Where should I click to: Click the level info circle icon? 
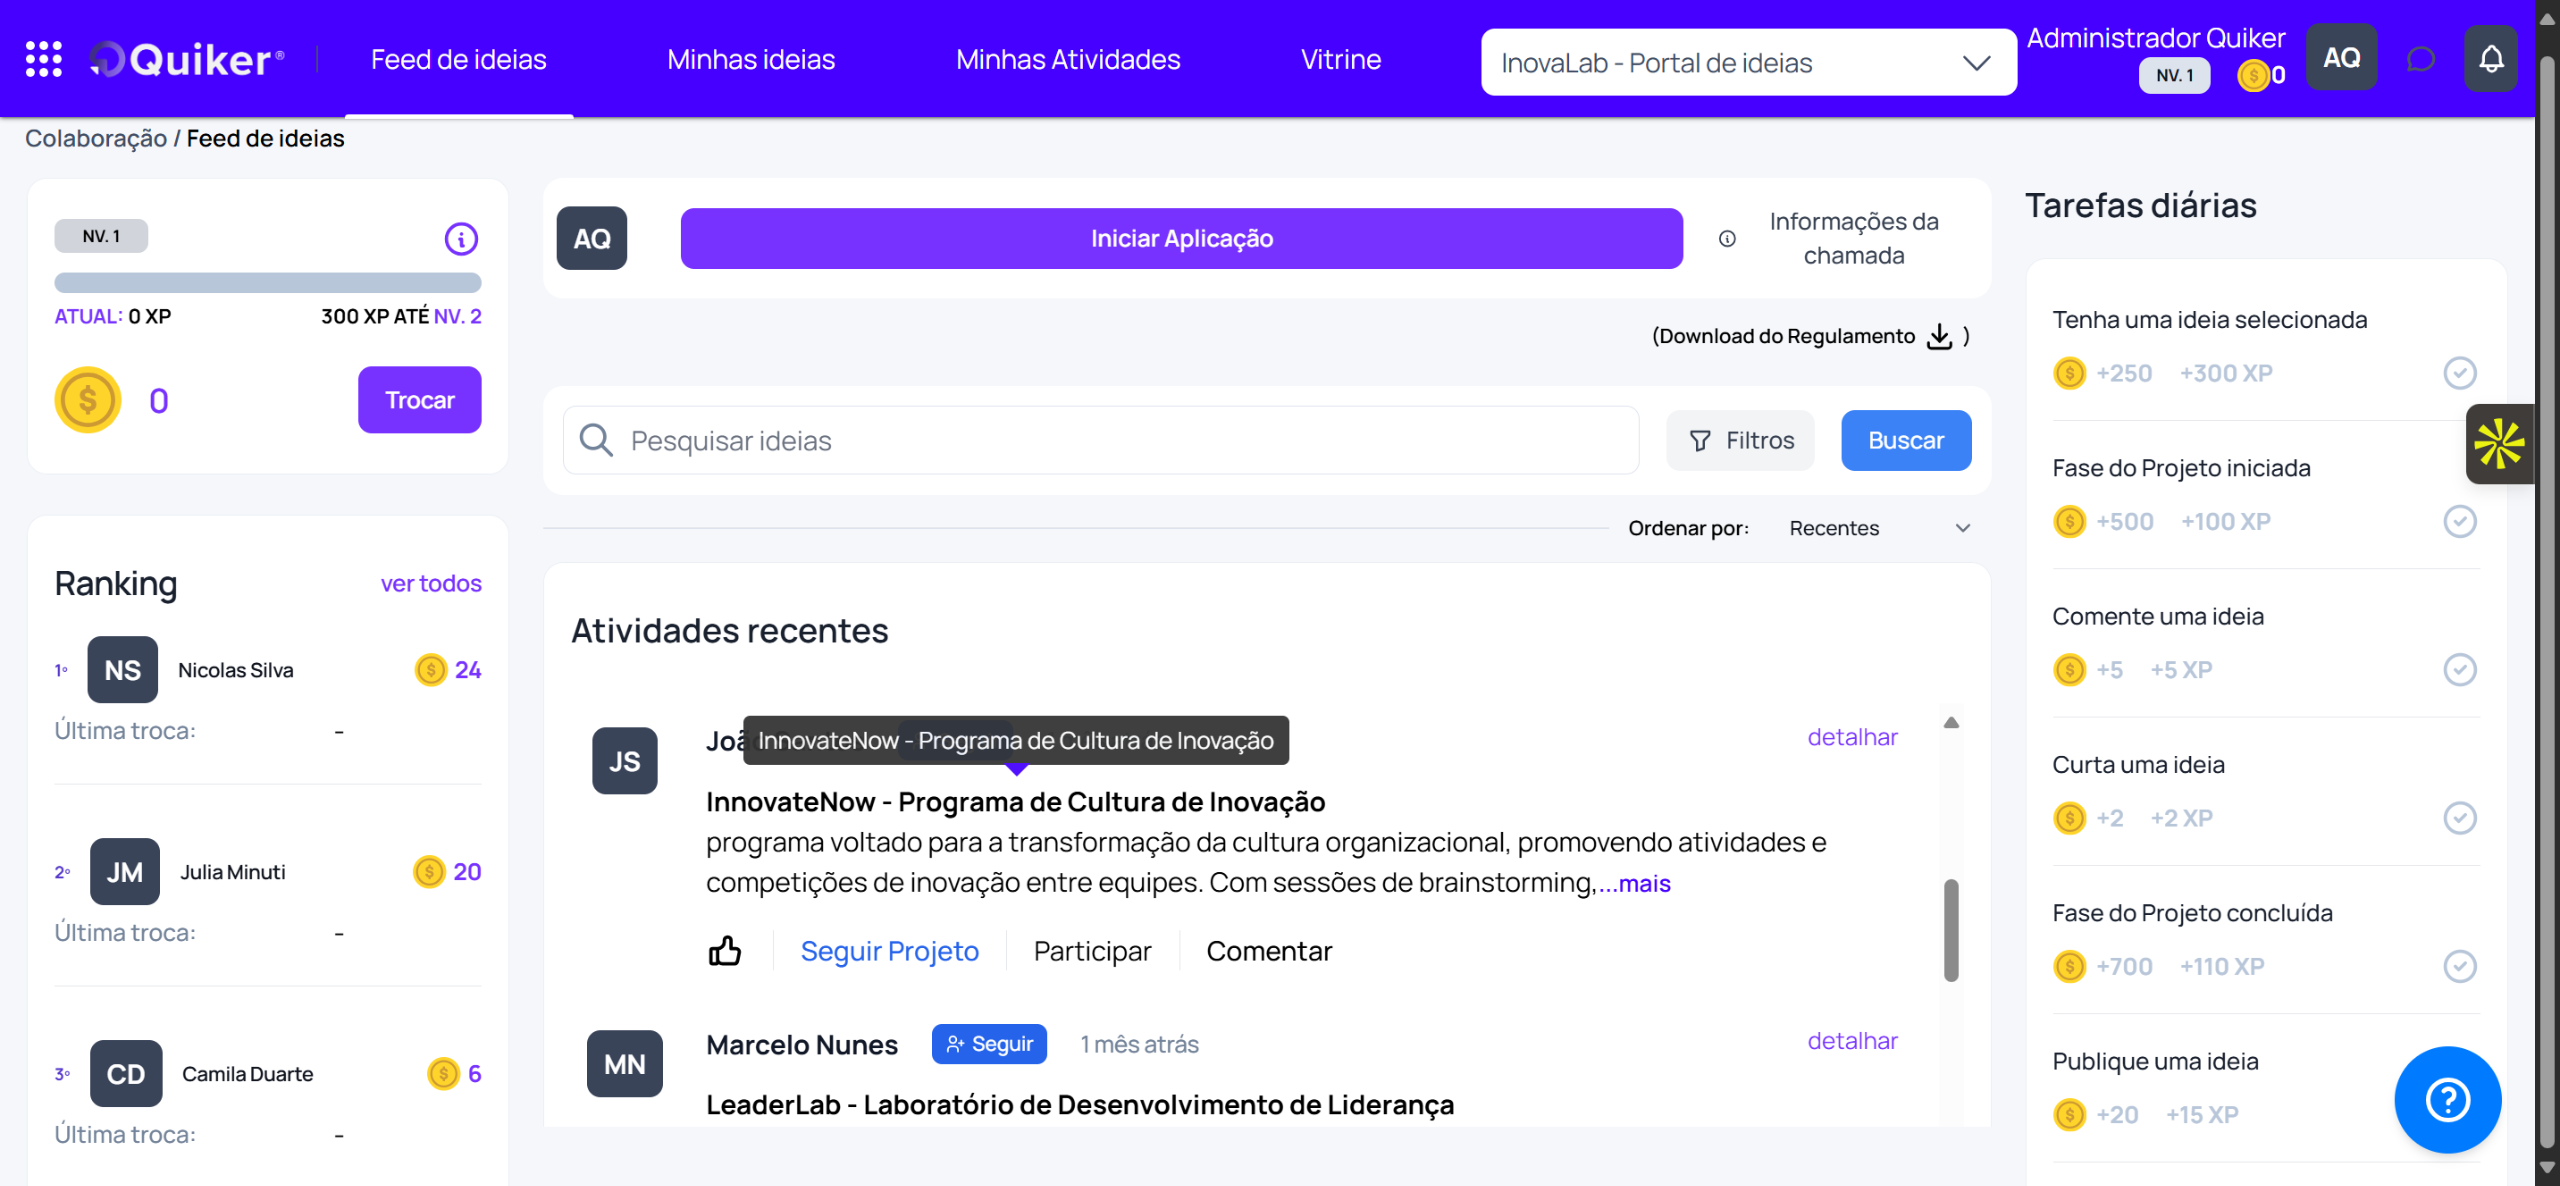[461, 238]
